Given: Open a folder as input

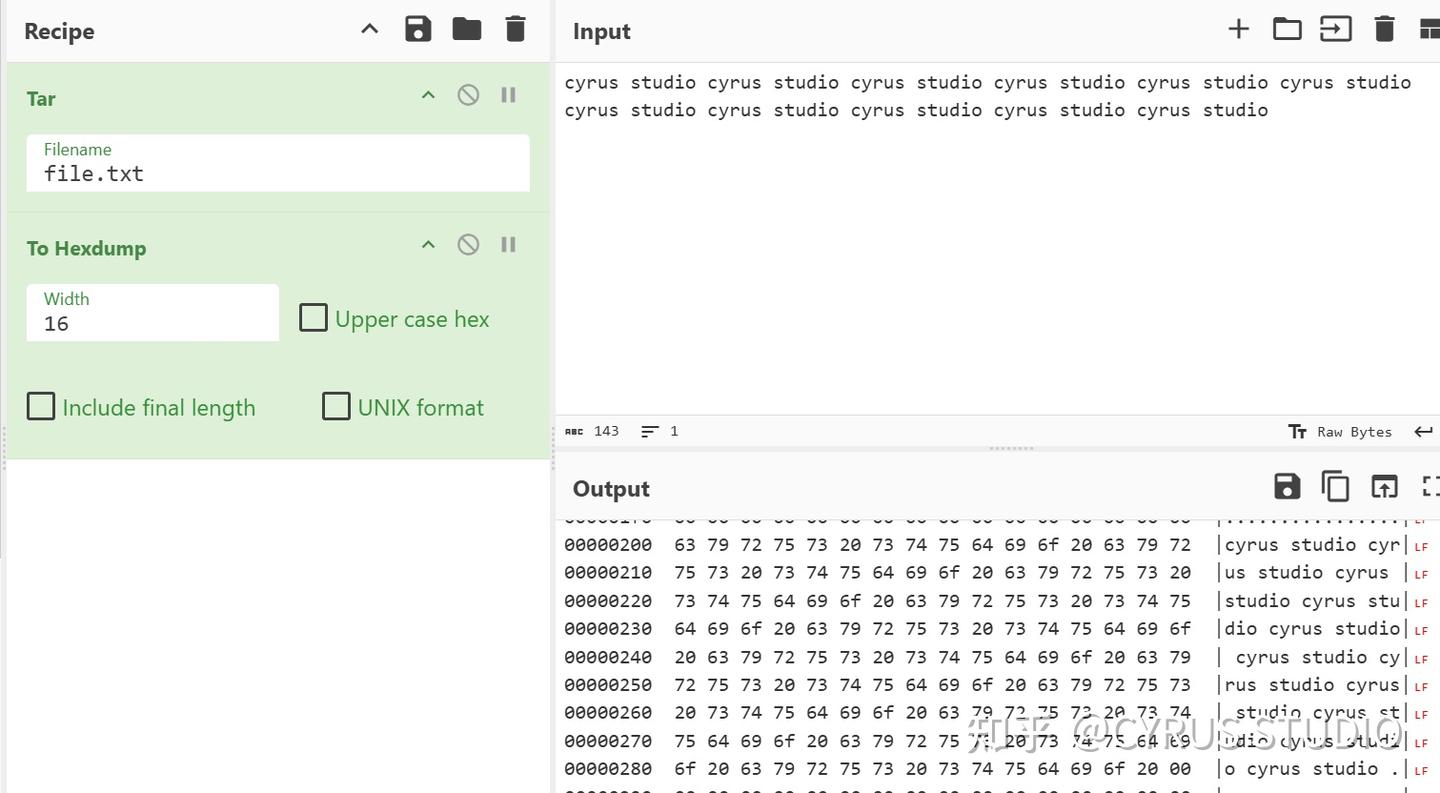Looking at the screenshot, I should 1287,29.
